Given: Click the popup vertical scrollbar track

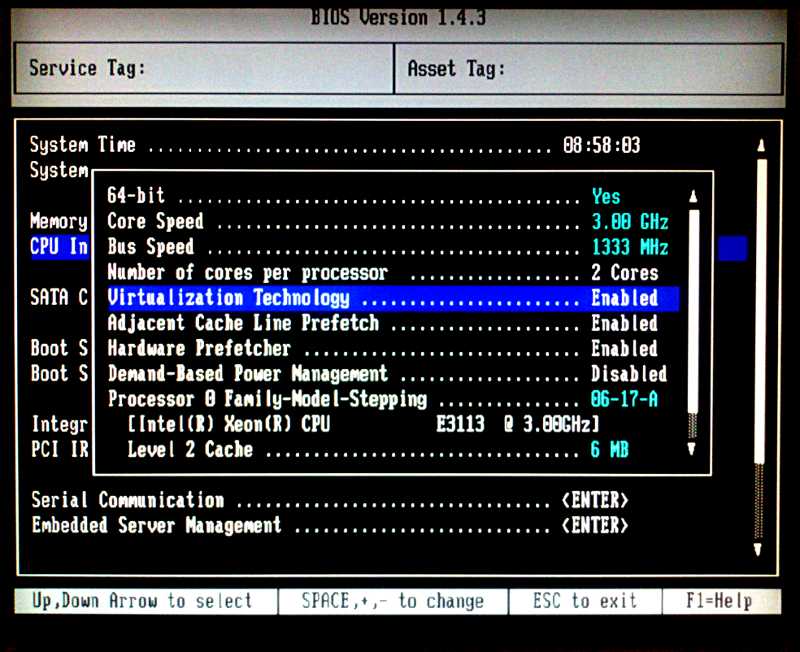Looking at the screenshot, I should (693, 320).
